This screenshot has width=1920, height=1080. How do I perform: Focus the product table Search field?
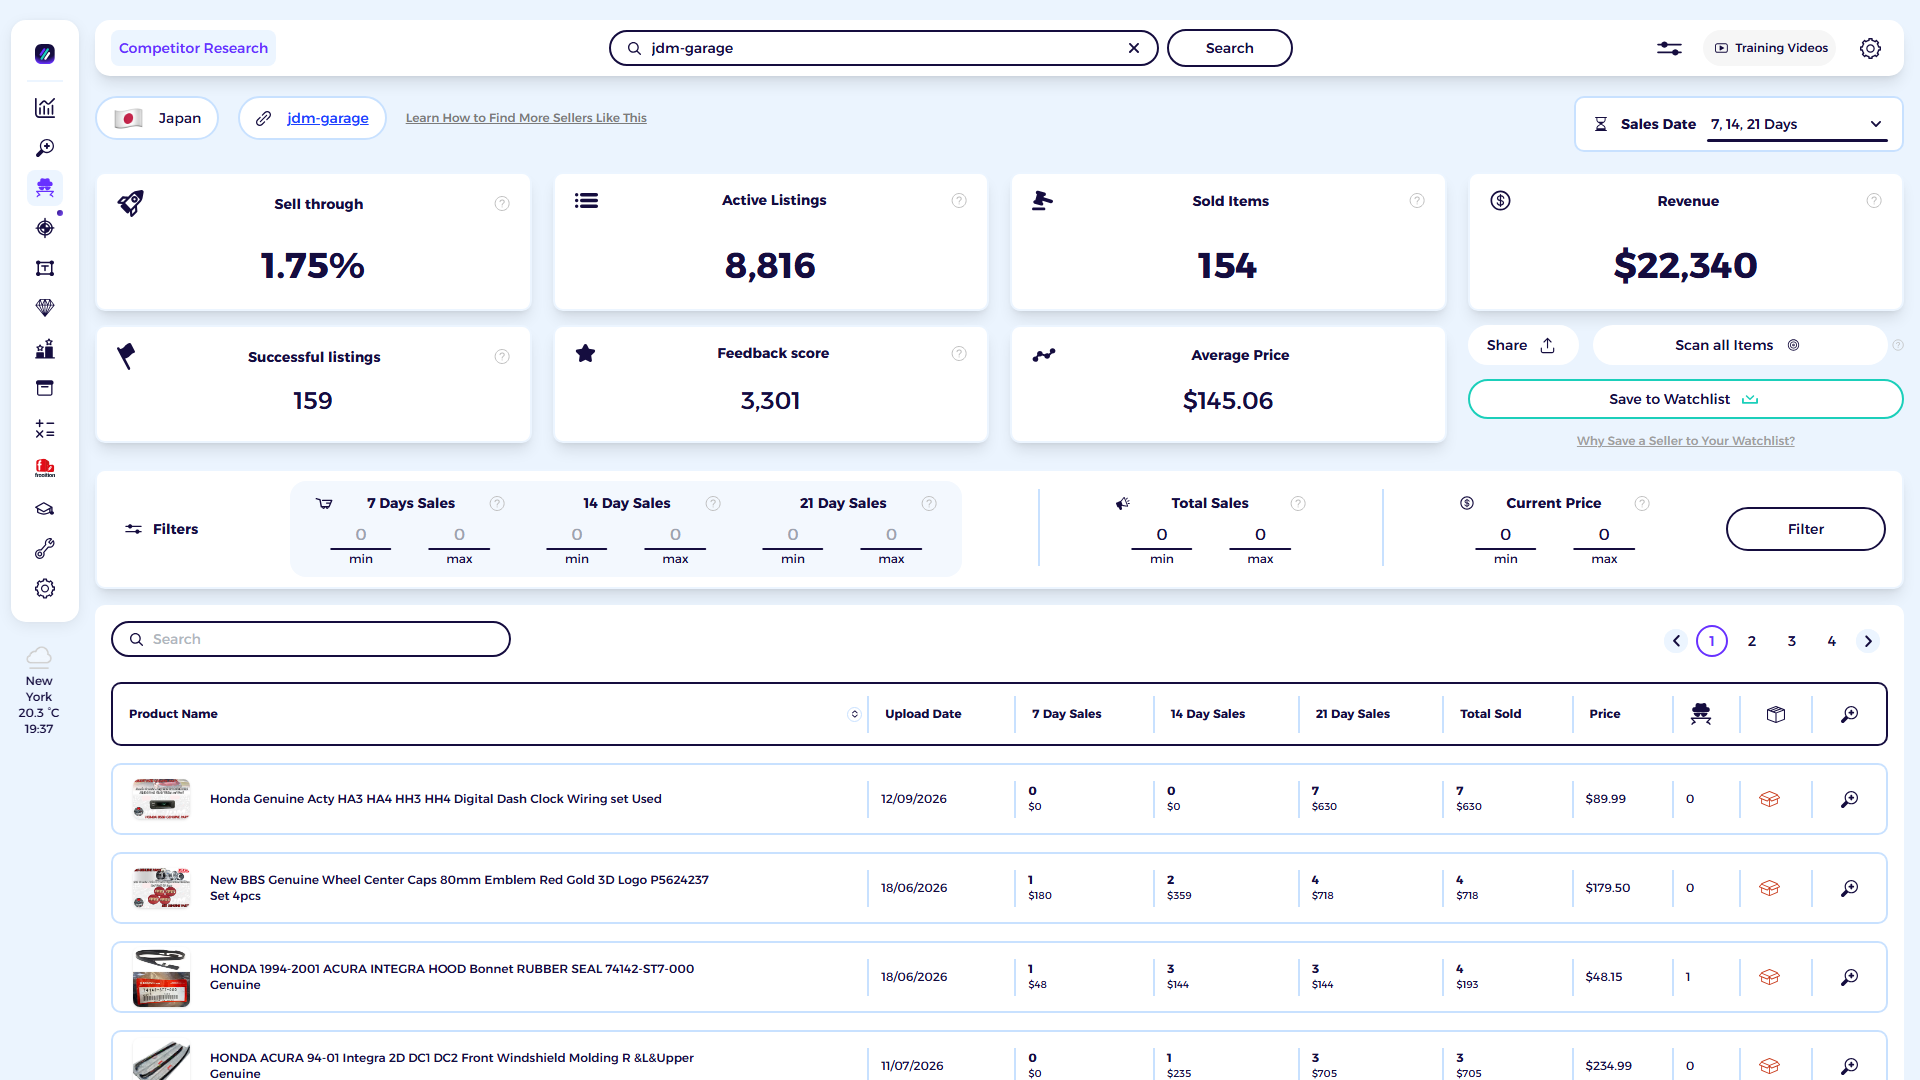pyautogui.click(x=311, y=639)
